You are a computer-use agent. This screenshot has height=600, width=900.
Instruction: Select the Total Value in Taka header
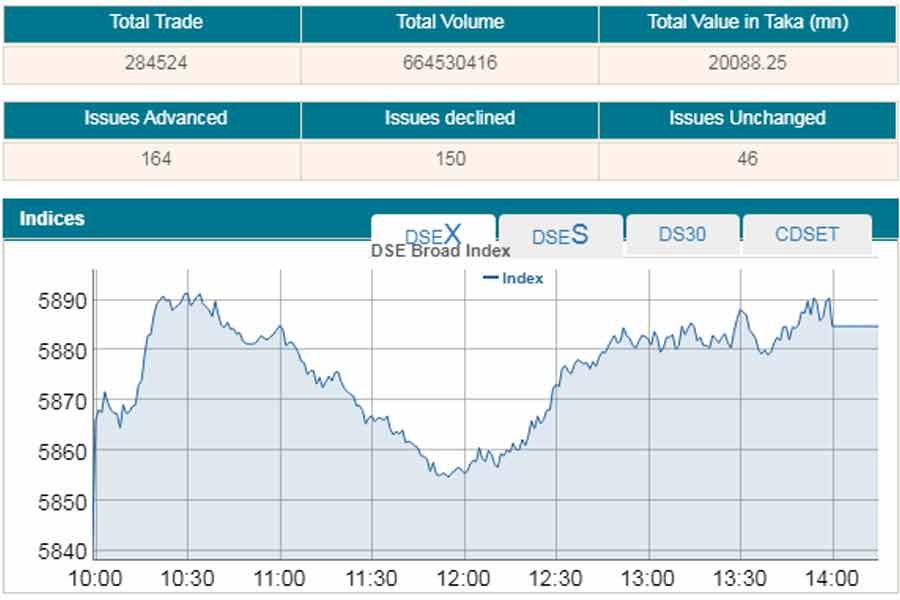[x=746, y=22]
